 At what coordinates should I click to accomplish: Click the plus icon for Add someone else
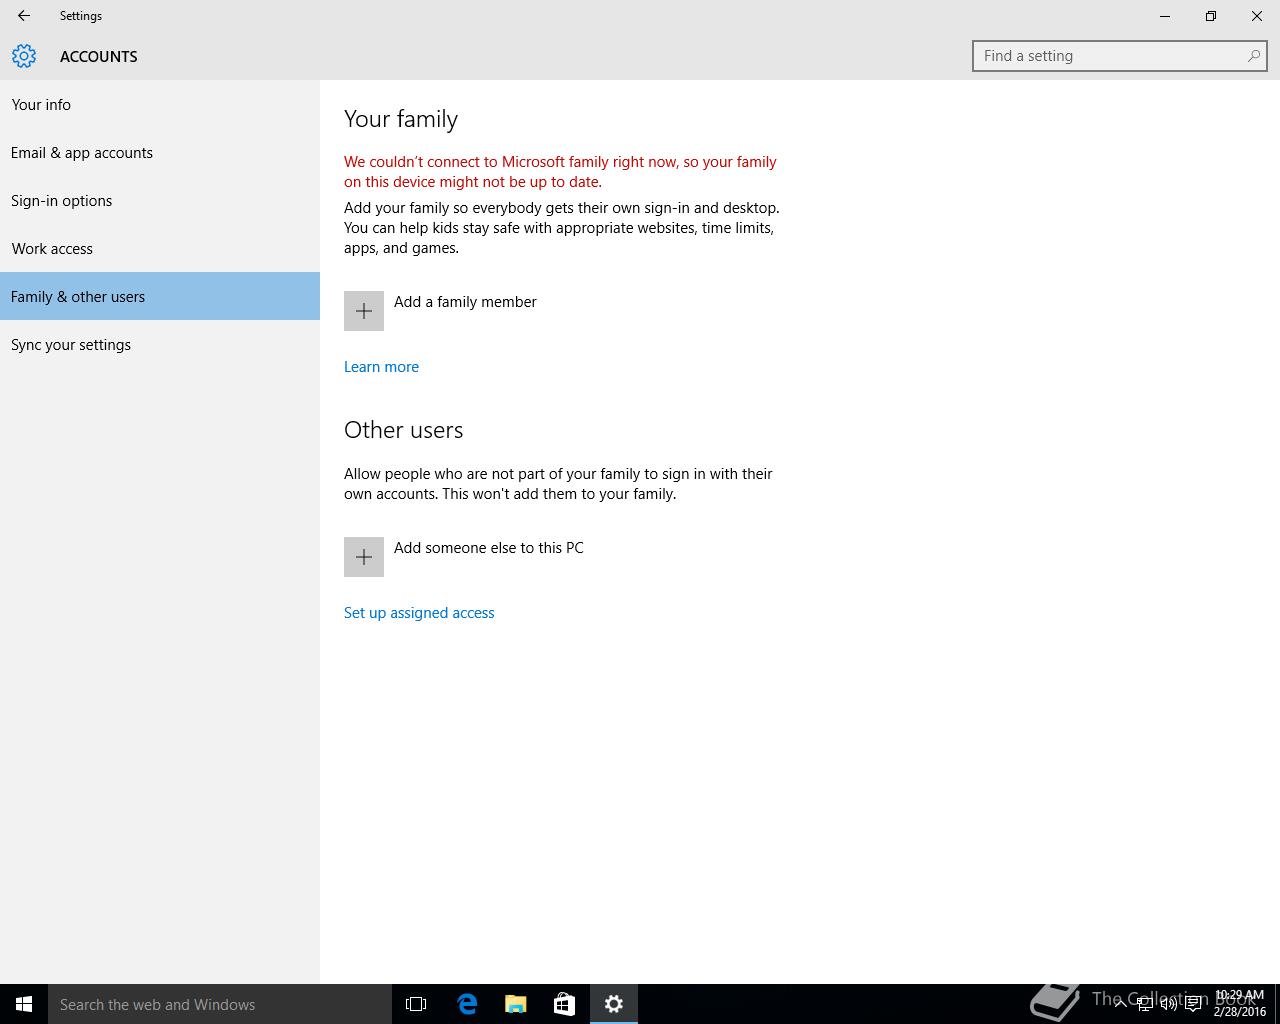coord(364,557)
